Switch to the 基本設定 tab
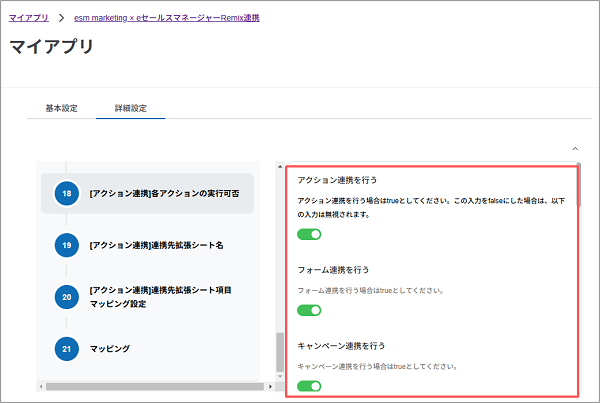 pos(62,108)
